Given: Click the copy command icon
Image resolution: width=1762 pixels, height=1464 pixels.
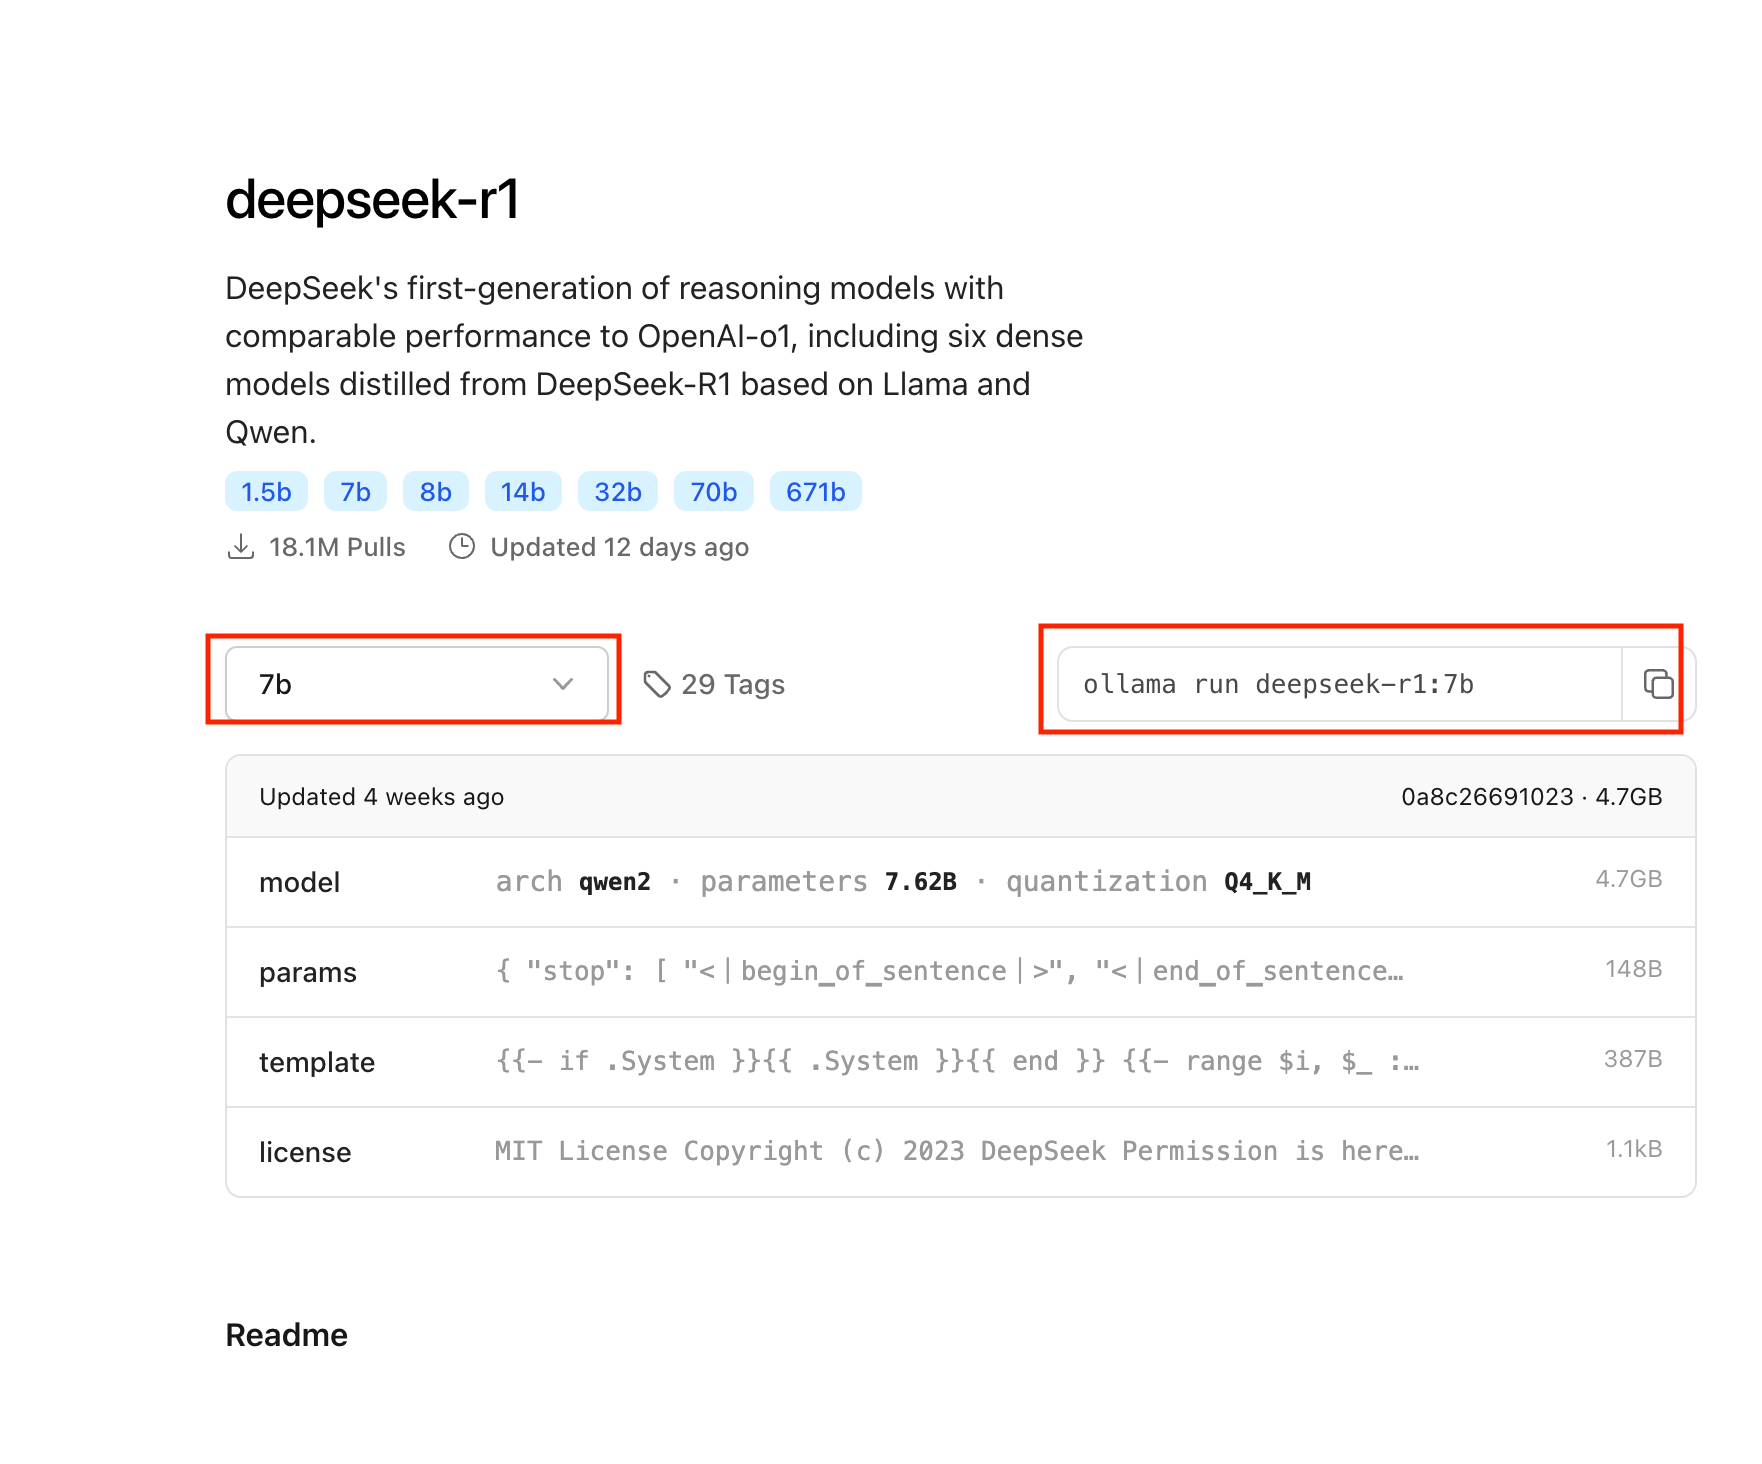Looking at the screenshot, I should [x=1658, y=684].
